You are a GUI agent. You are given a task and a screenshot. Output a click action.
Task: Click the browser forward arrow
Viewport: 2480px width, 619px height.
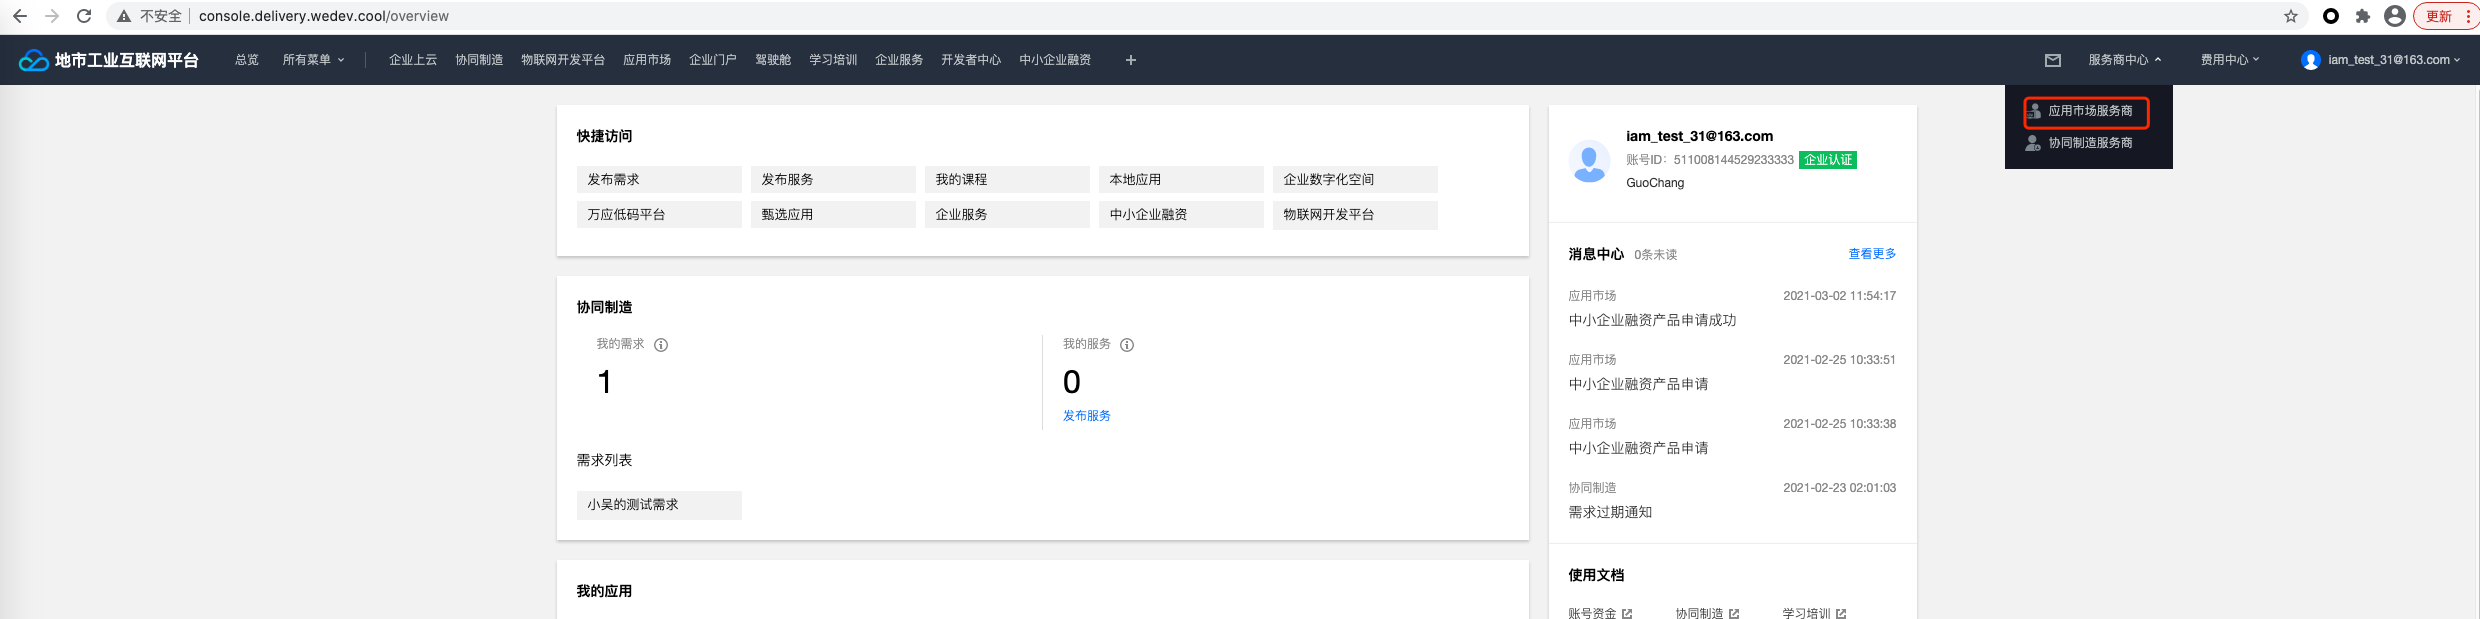pyautogui.click(x=52, y=16)
